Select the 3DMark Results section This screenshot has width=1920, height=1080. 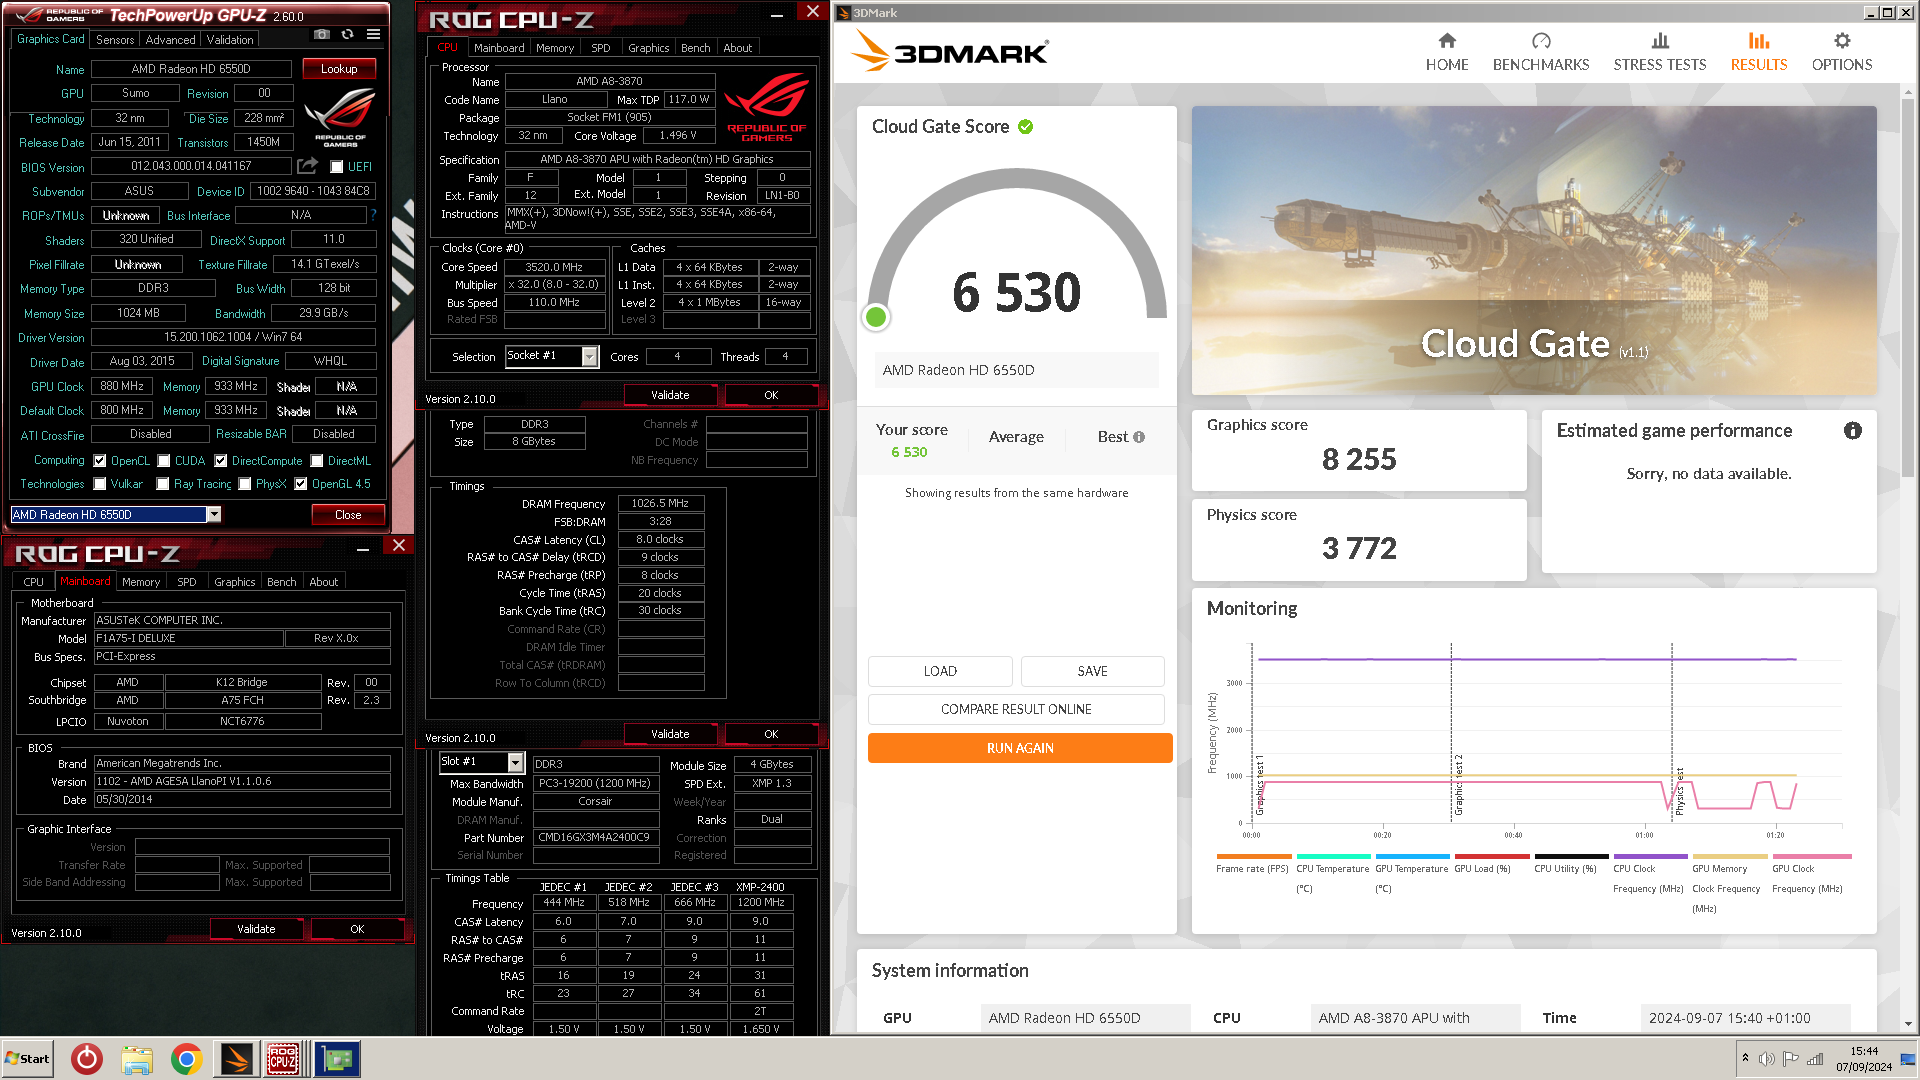[1759, 52]
